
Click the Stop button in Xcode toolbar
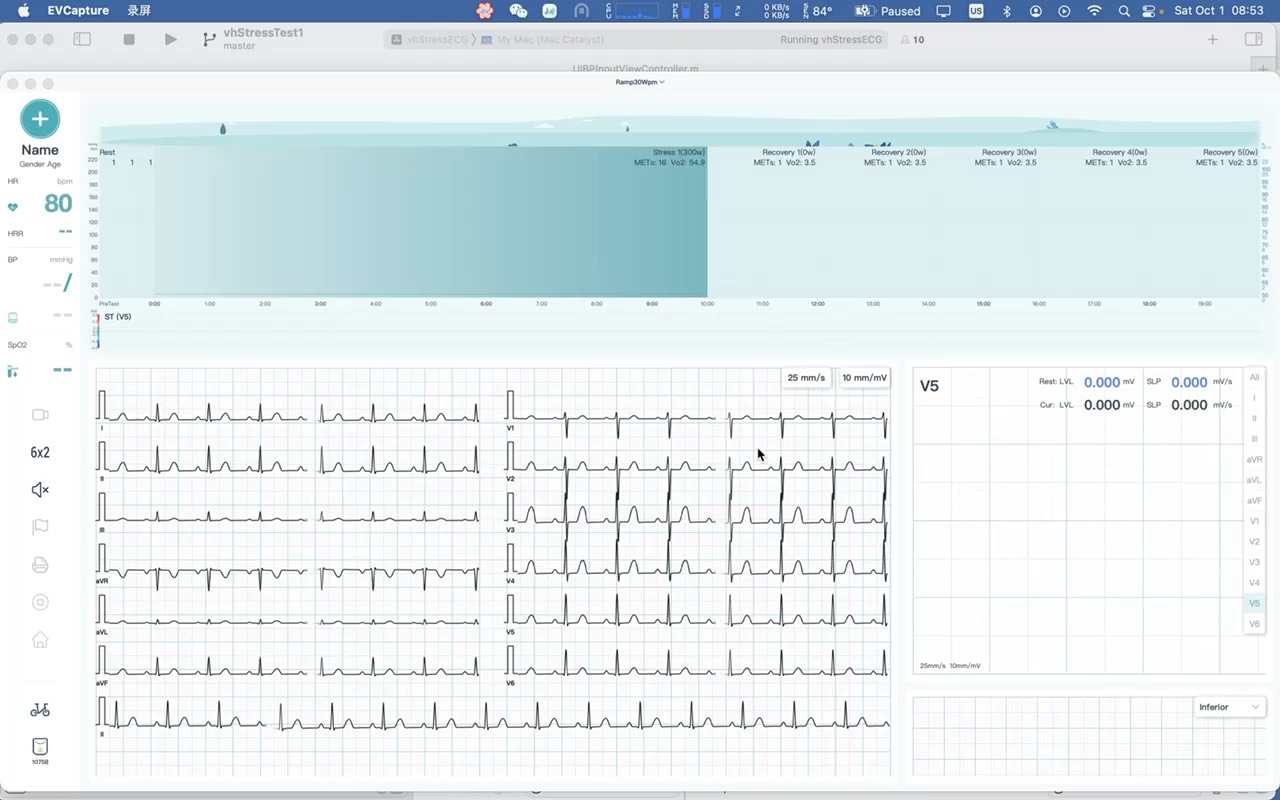129,39
